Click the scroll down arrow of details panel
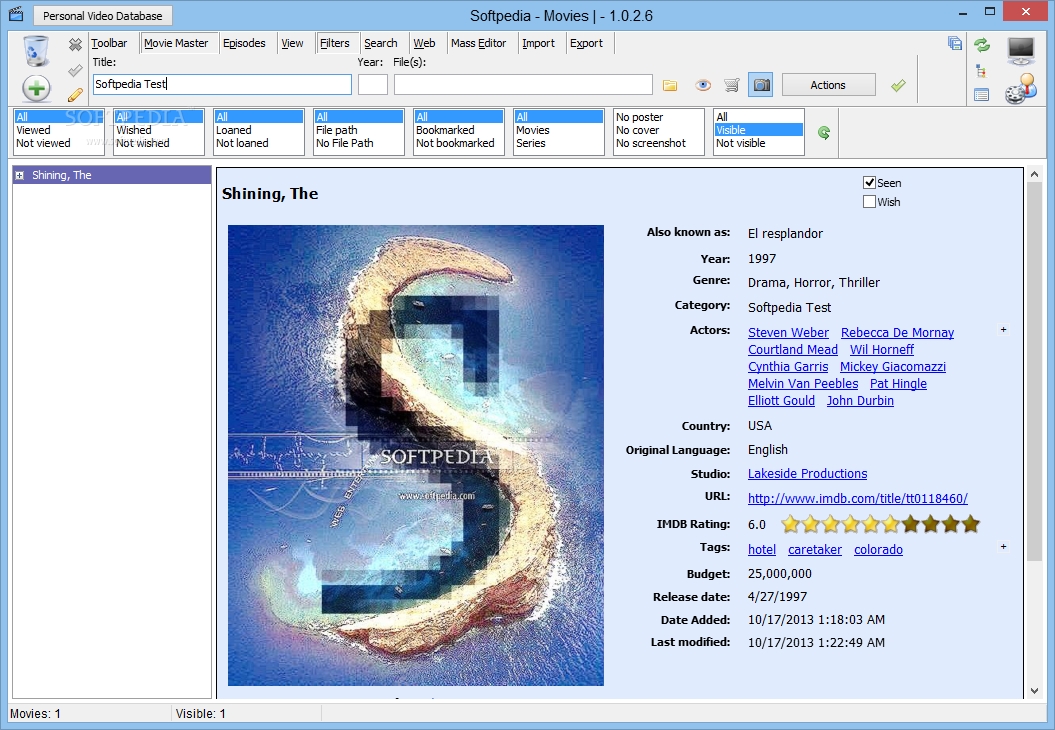Screen dimensions: 1055x730 [1035, 691]
